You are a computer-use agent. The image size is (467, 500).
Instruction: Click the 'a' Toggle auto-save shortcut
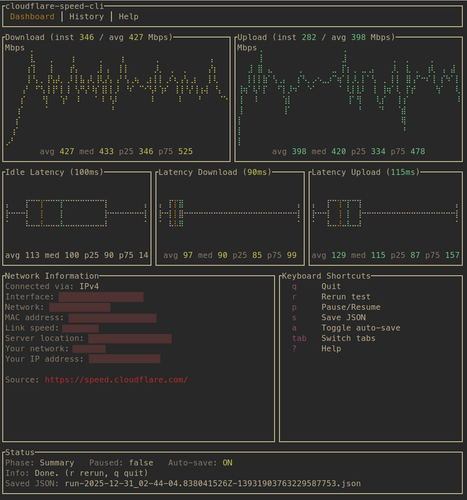click(294, 328)
